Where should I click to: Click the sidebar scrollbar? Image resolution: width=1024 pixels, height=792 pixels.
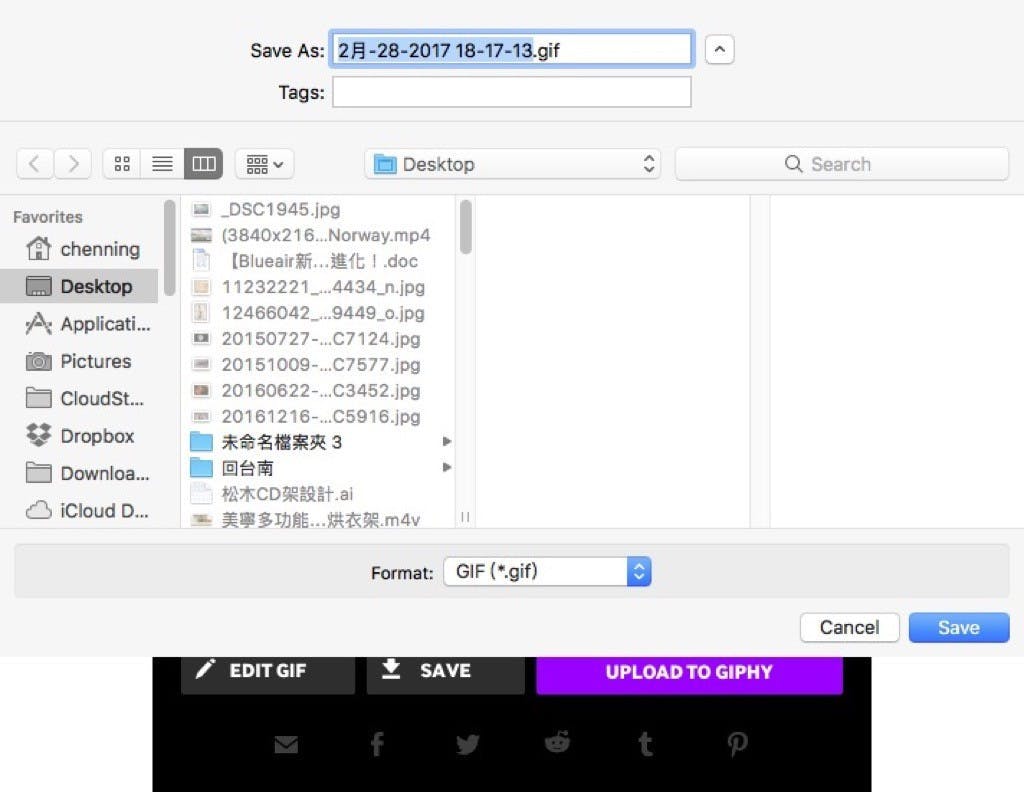pyautogui.click(x=170, y=248)
